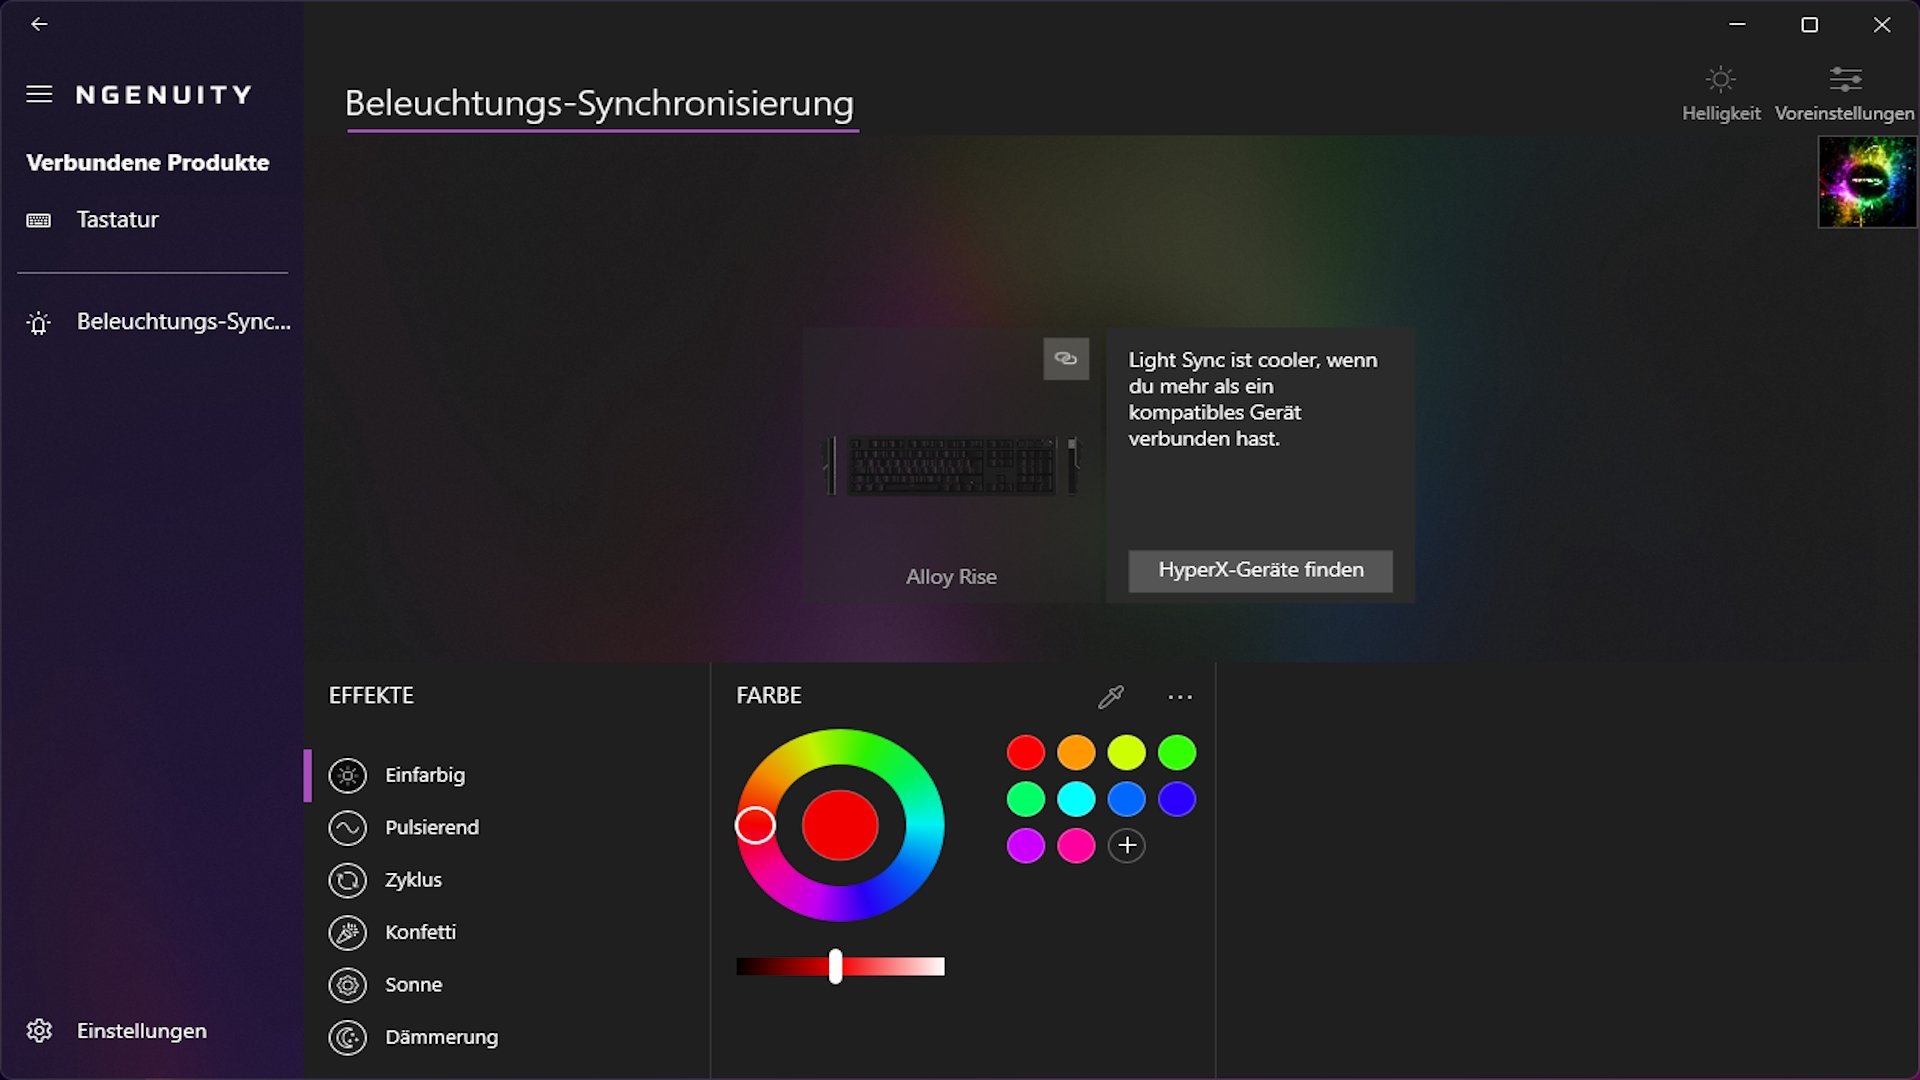Viewport: 1920px width, 1080px height.
Task: Select the eyedropper color picker tool
Action: coord(1111,697)
